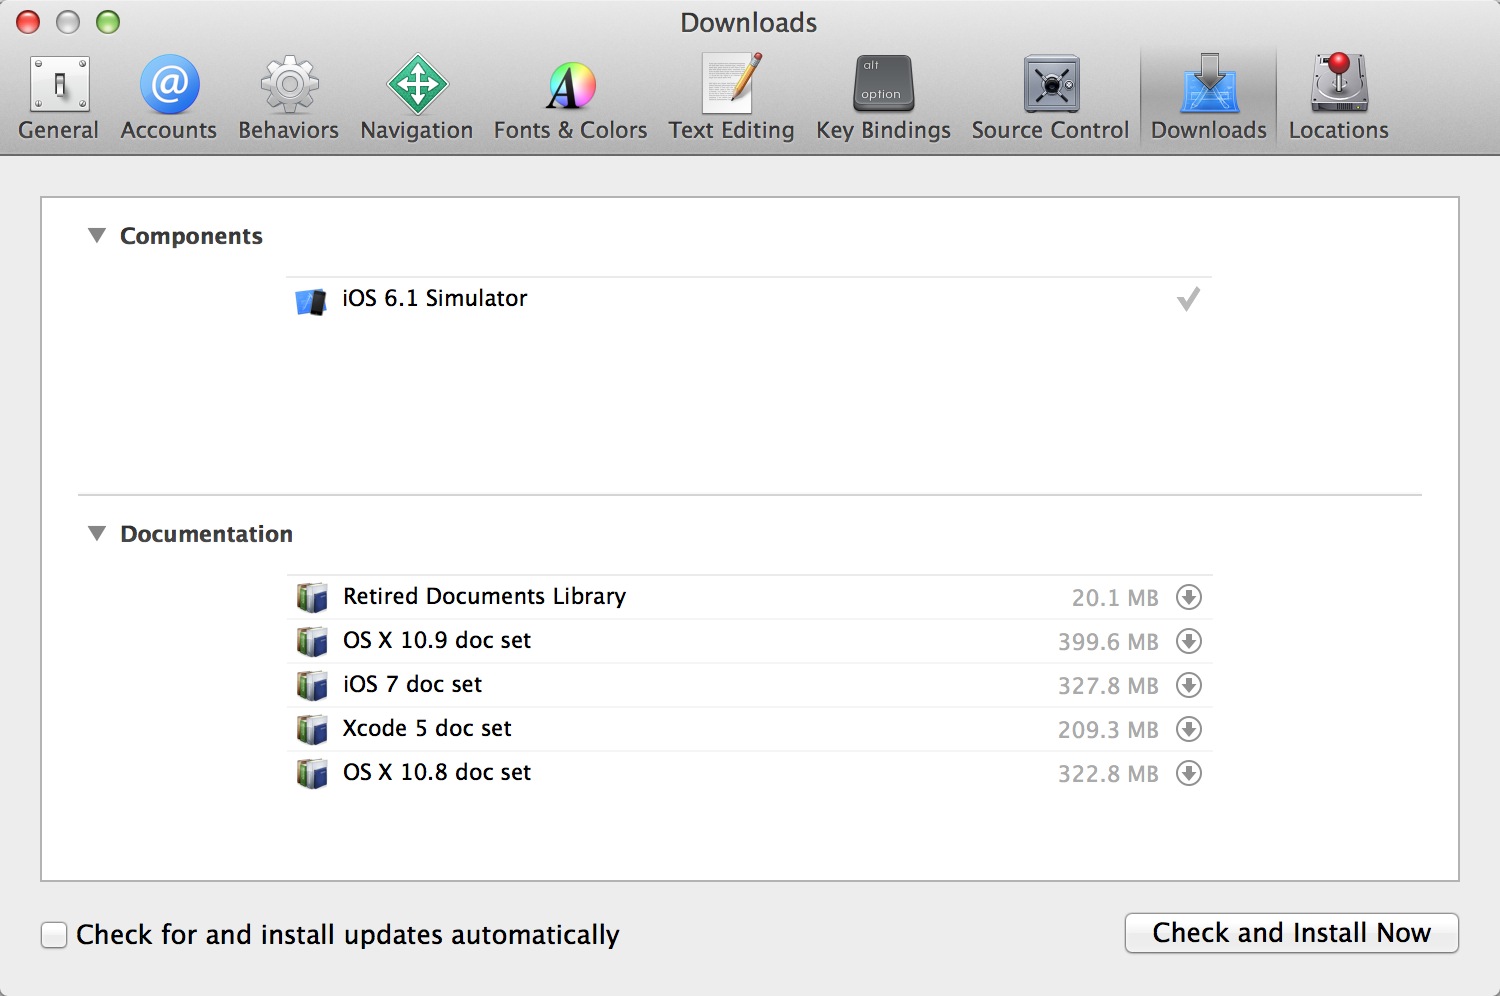Image resolution: width=1500 pixels, height=996 pixels.
Task: Open the Accounts preferences pane
Action: click(x=169, y=98)
